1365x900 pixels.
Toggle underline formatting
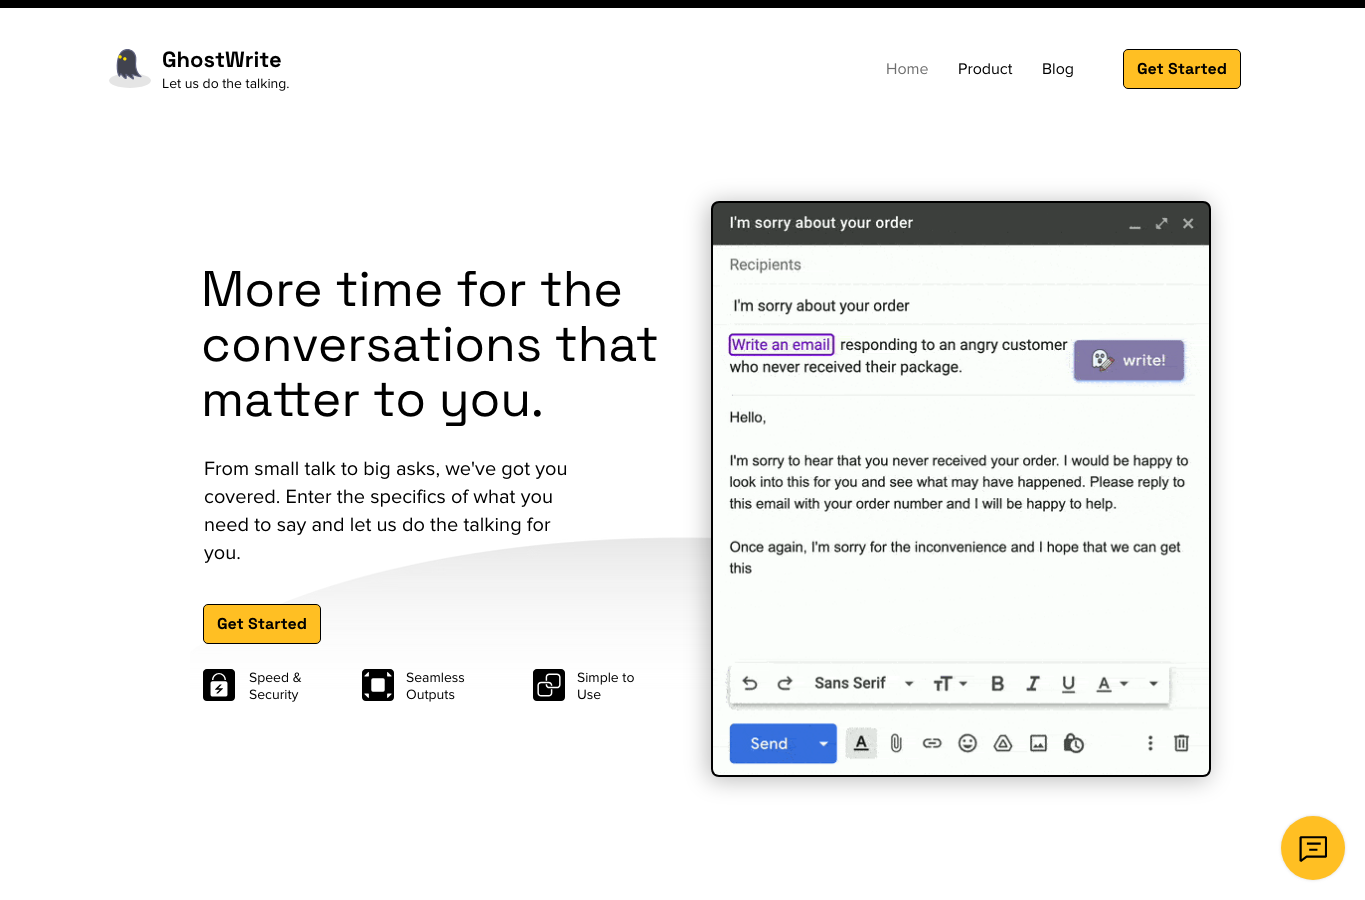[x=1068, y=683]
